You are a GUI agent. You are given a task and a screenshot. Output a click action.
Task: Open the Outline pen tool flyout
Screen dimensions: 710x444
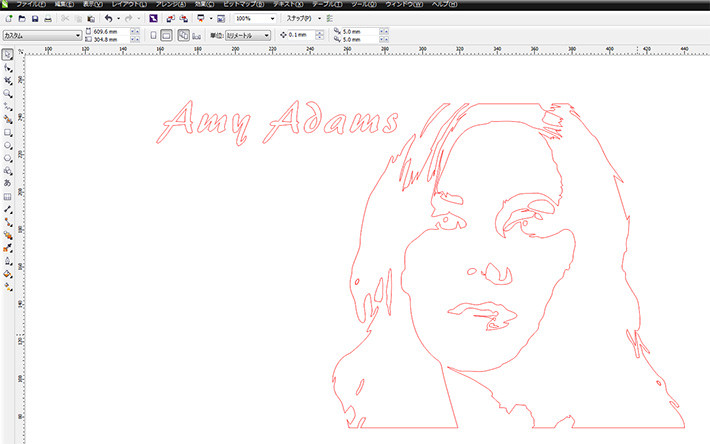pyautogui.click(x=8, y=261)
